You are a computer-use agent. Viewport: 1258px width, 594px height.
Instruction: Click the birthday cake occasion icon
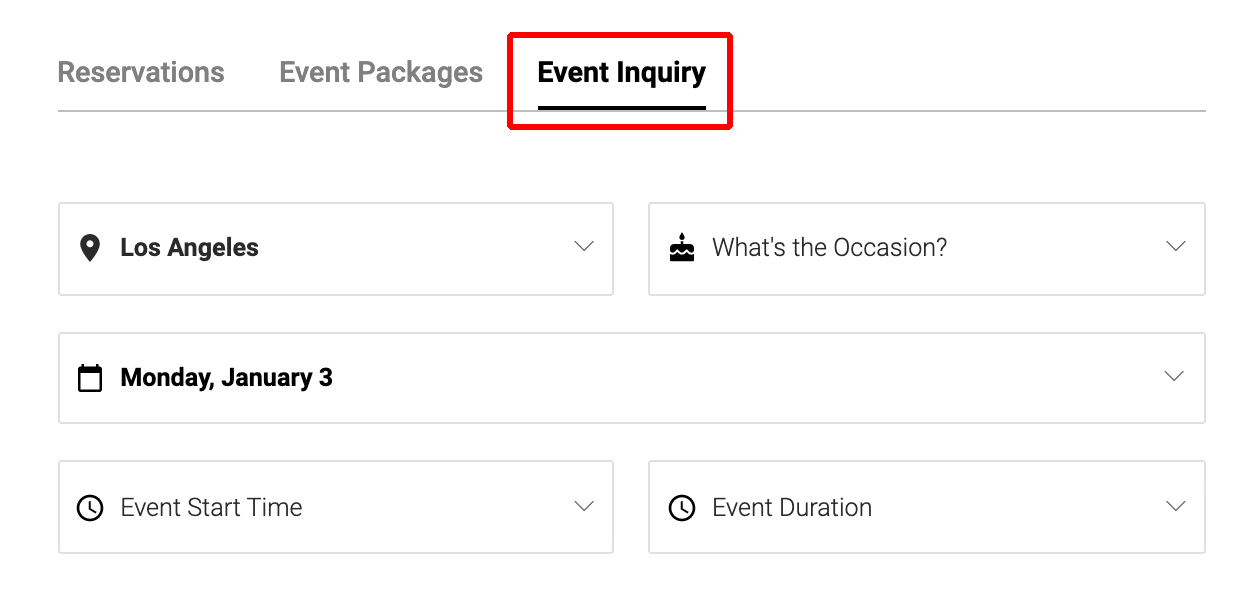point(681,248)
